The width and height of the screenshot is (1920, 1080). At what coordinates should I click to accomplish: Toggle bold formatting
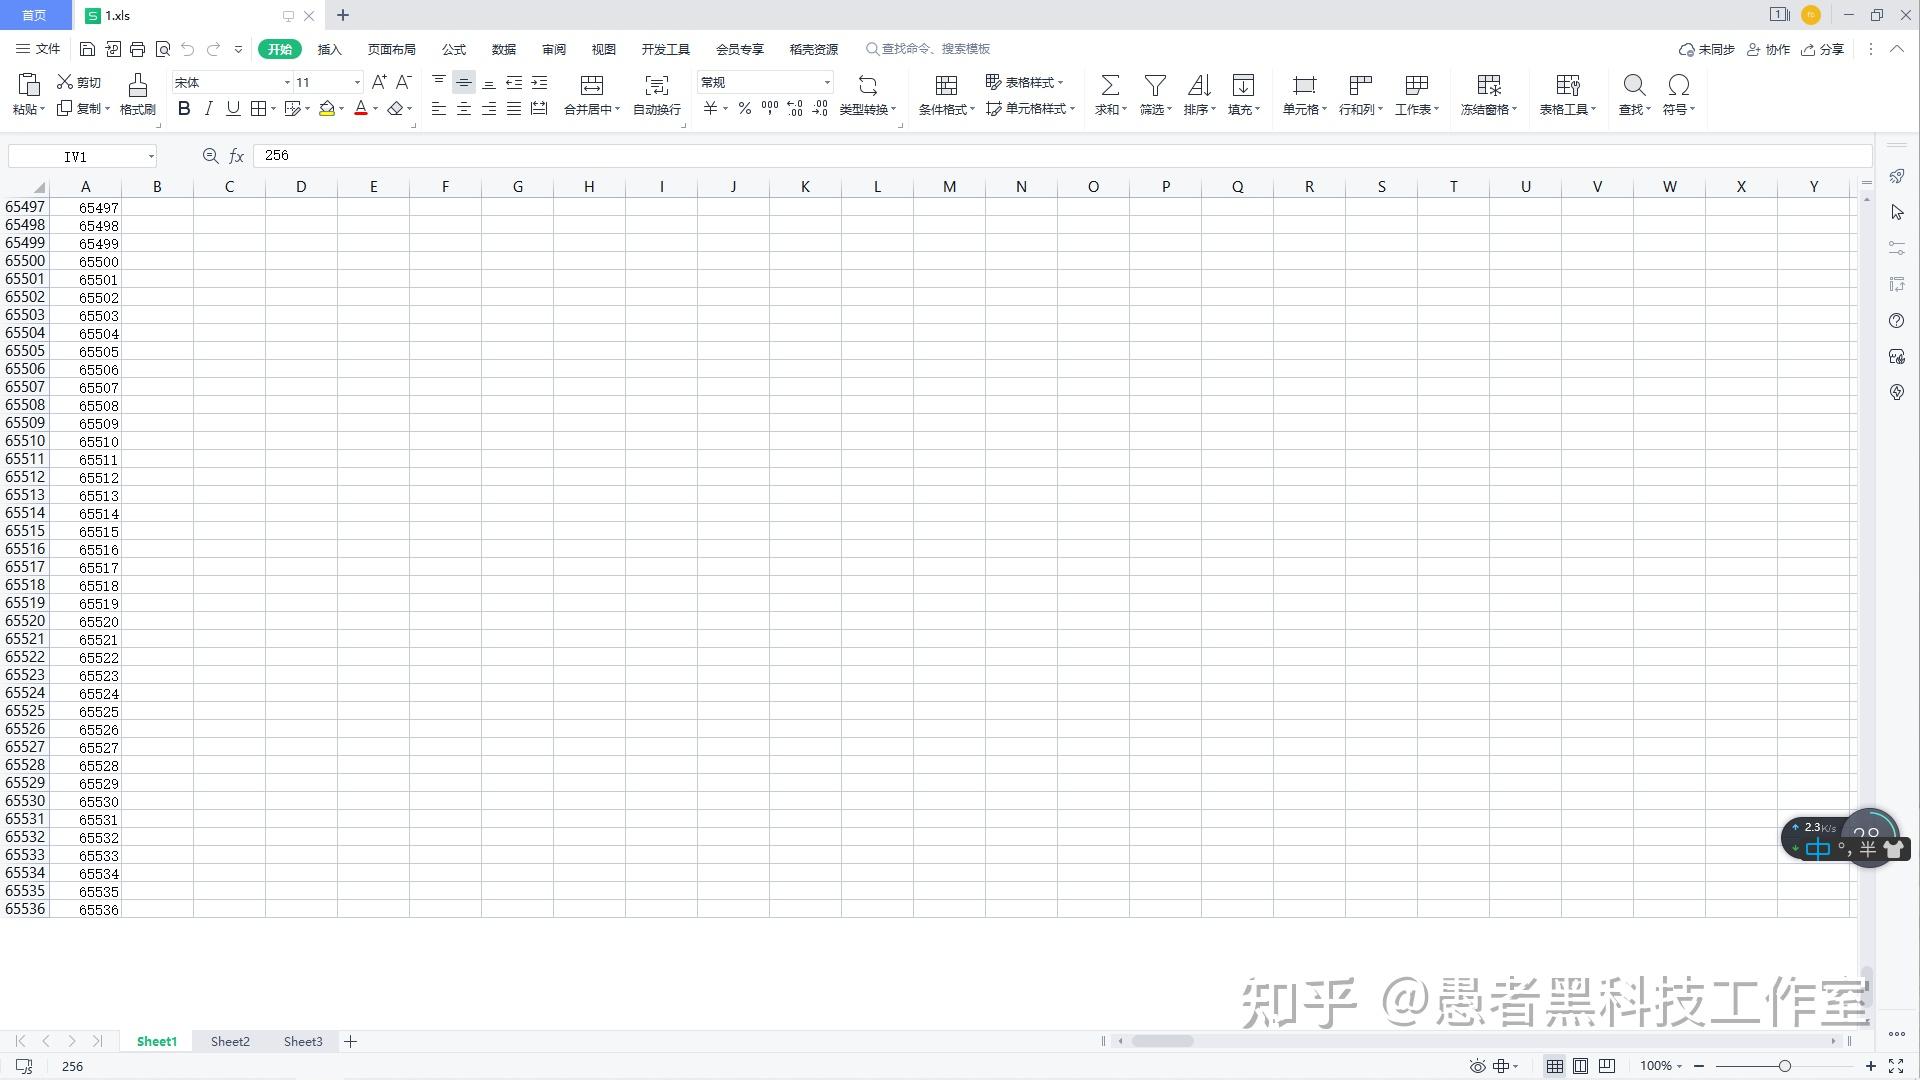183,108
